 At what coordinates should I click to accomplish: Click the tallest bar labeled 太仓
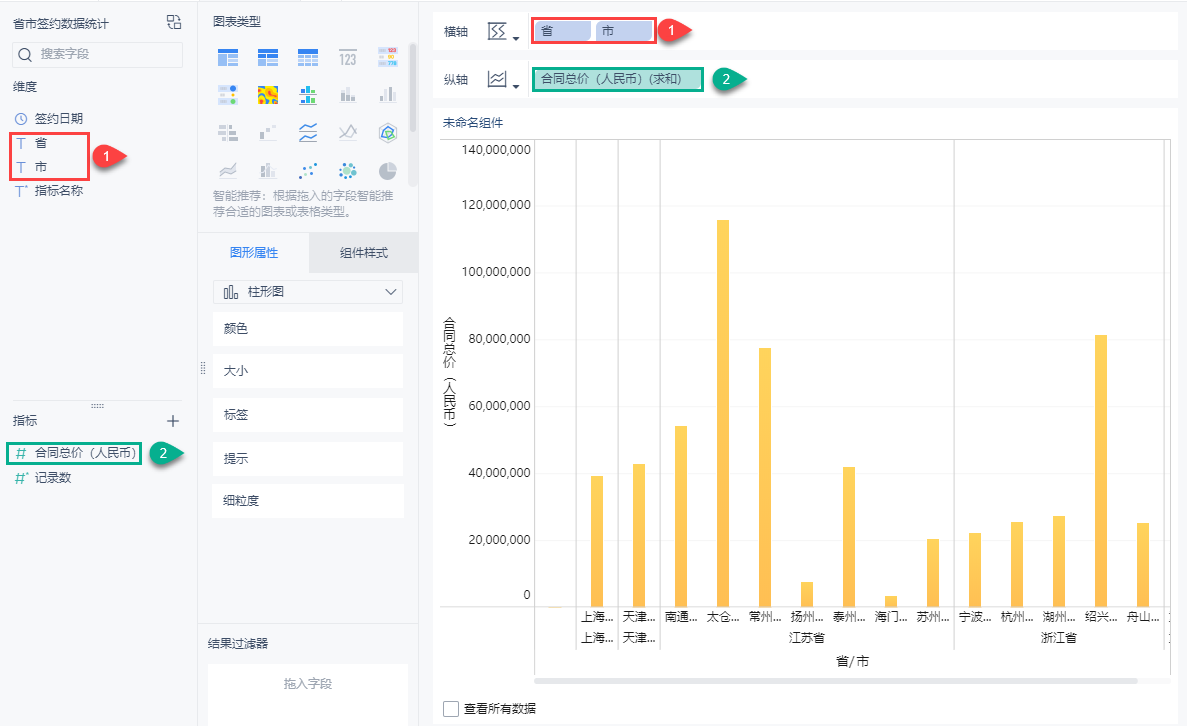pos(723,413)
